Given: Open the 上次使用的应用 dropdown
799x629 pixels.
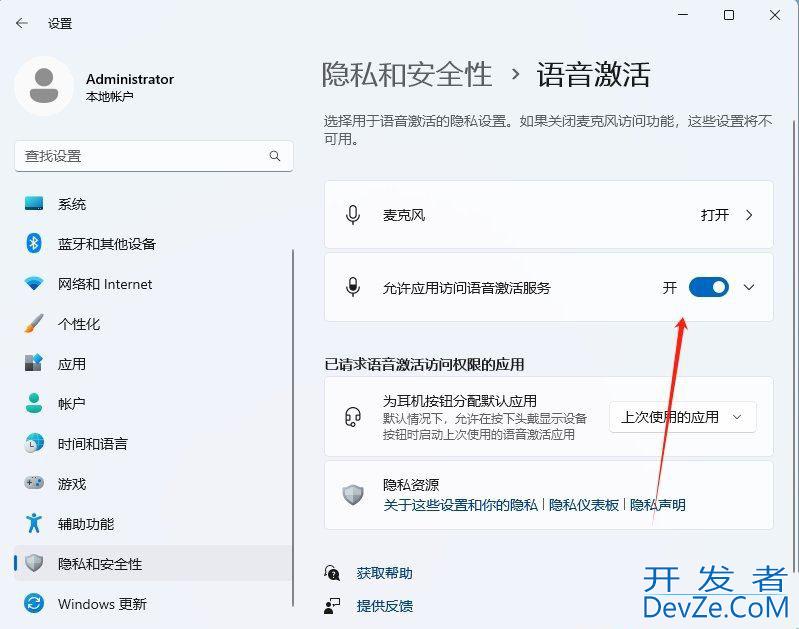Looking at the screenshot, I should (682, 417).
